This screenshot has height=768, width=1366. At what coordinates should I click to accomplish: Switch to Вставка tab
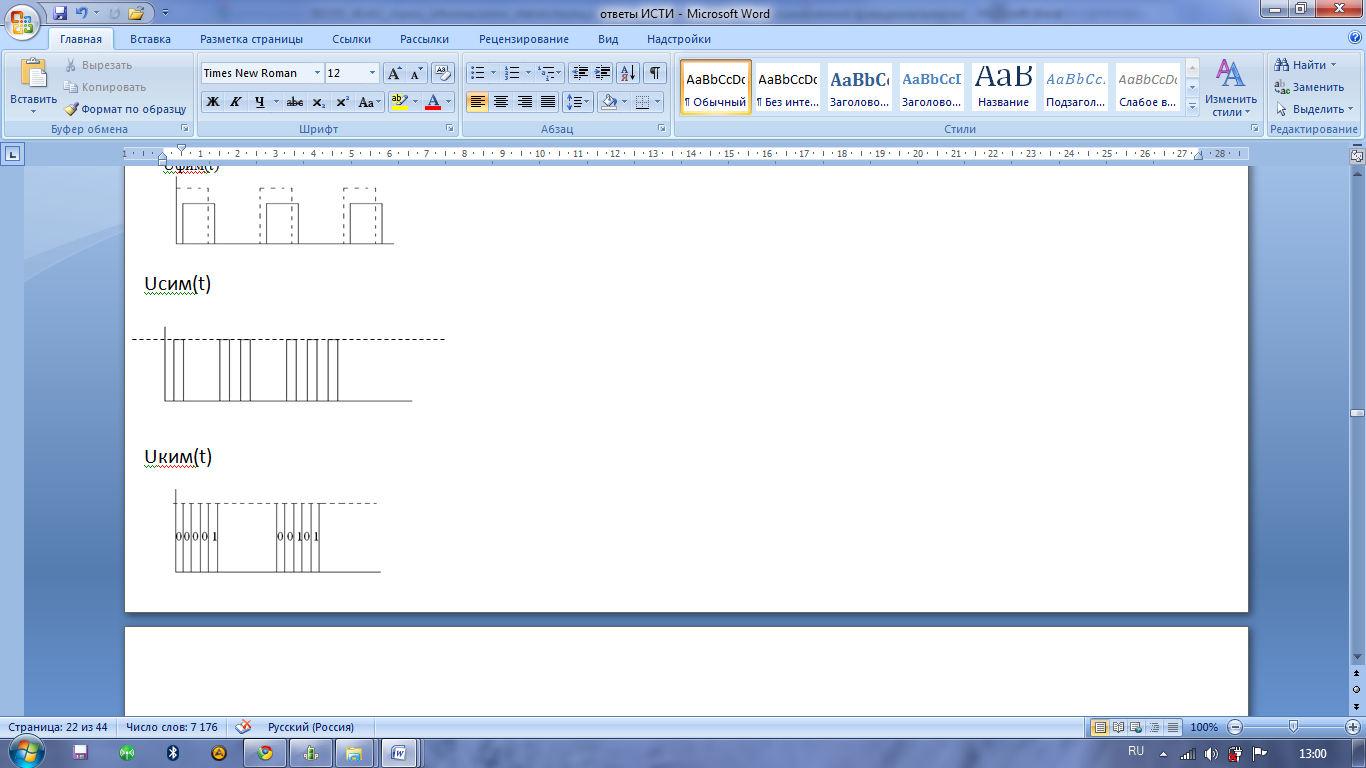(x=150, y=39)
